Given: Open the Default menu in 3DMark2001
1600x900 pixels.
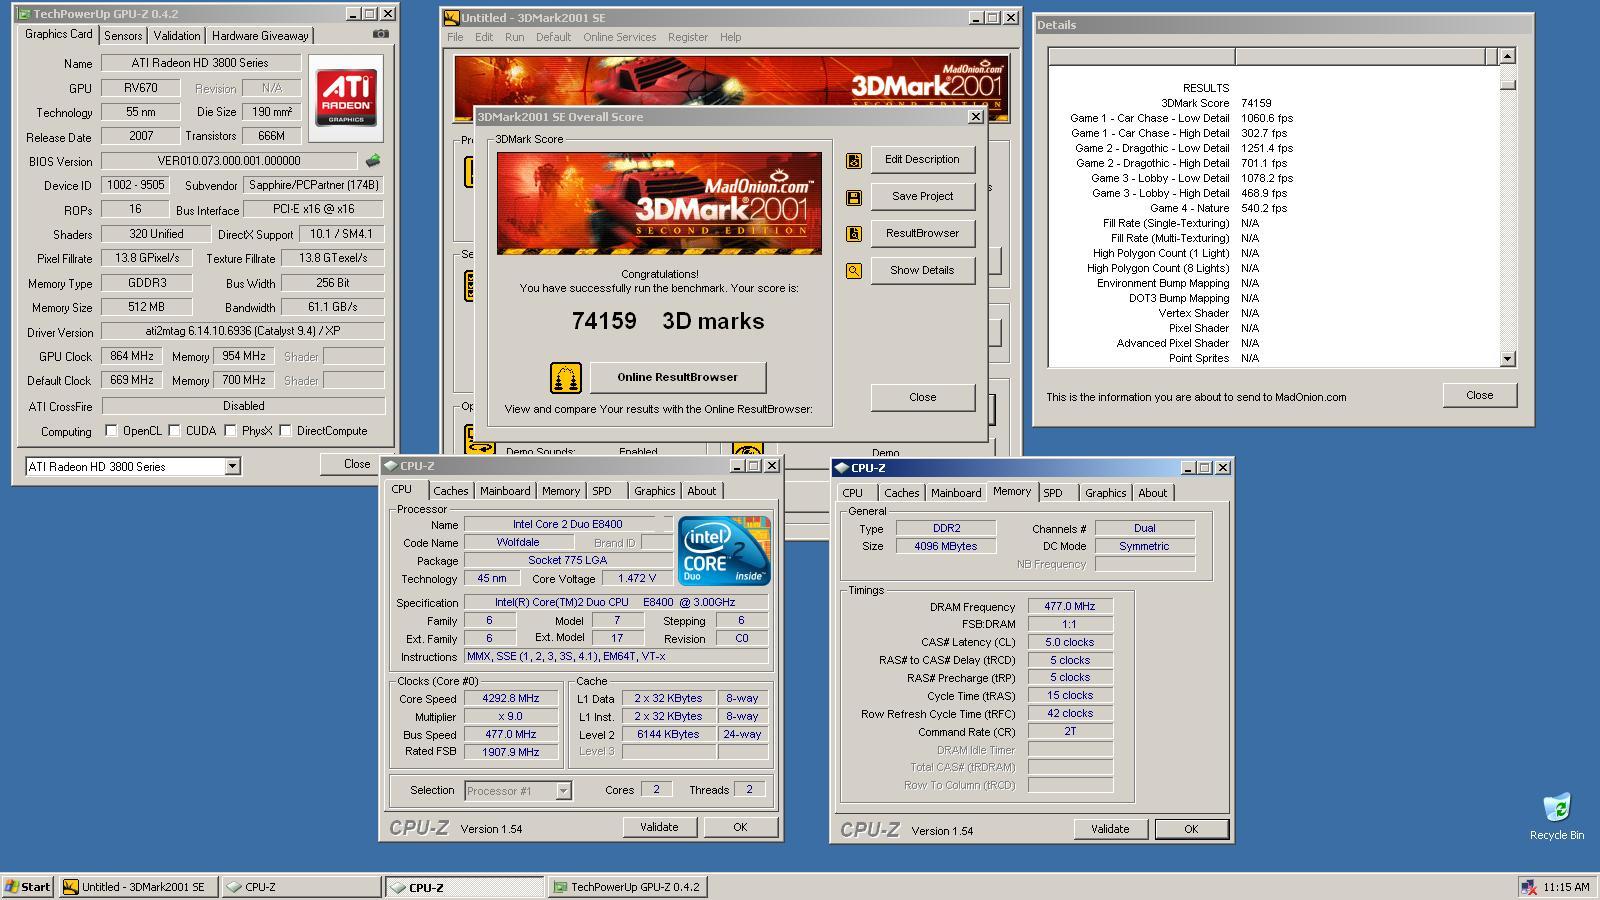Looking at the screenshot, I should [x=553, y=37].
